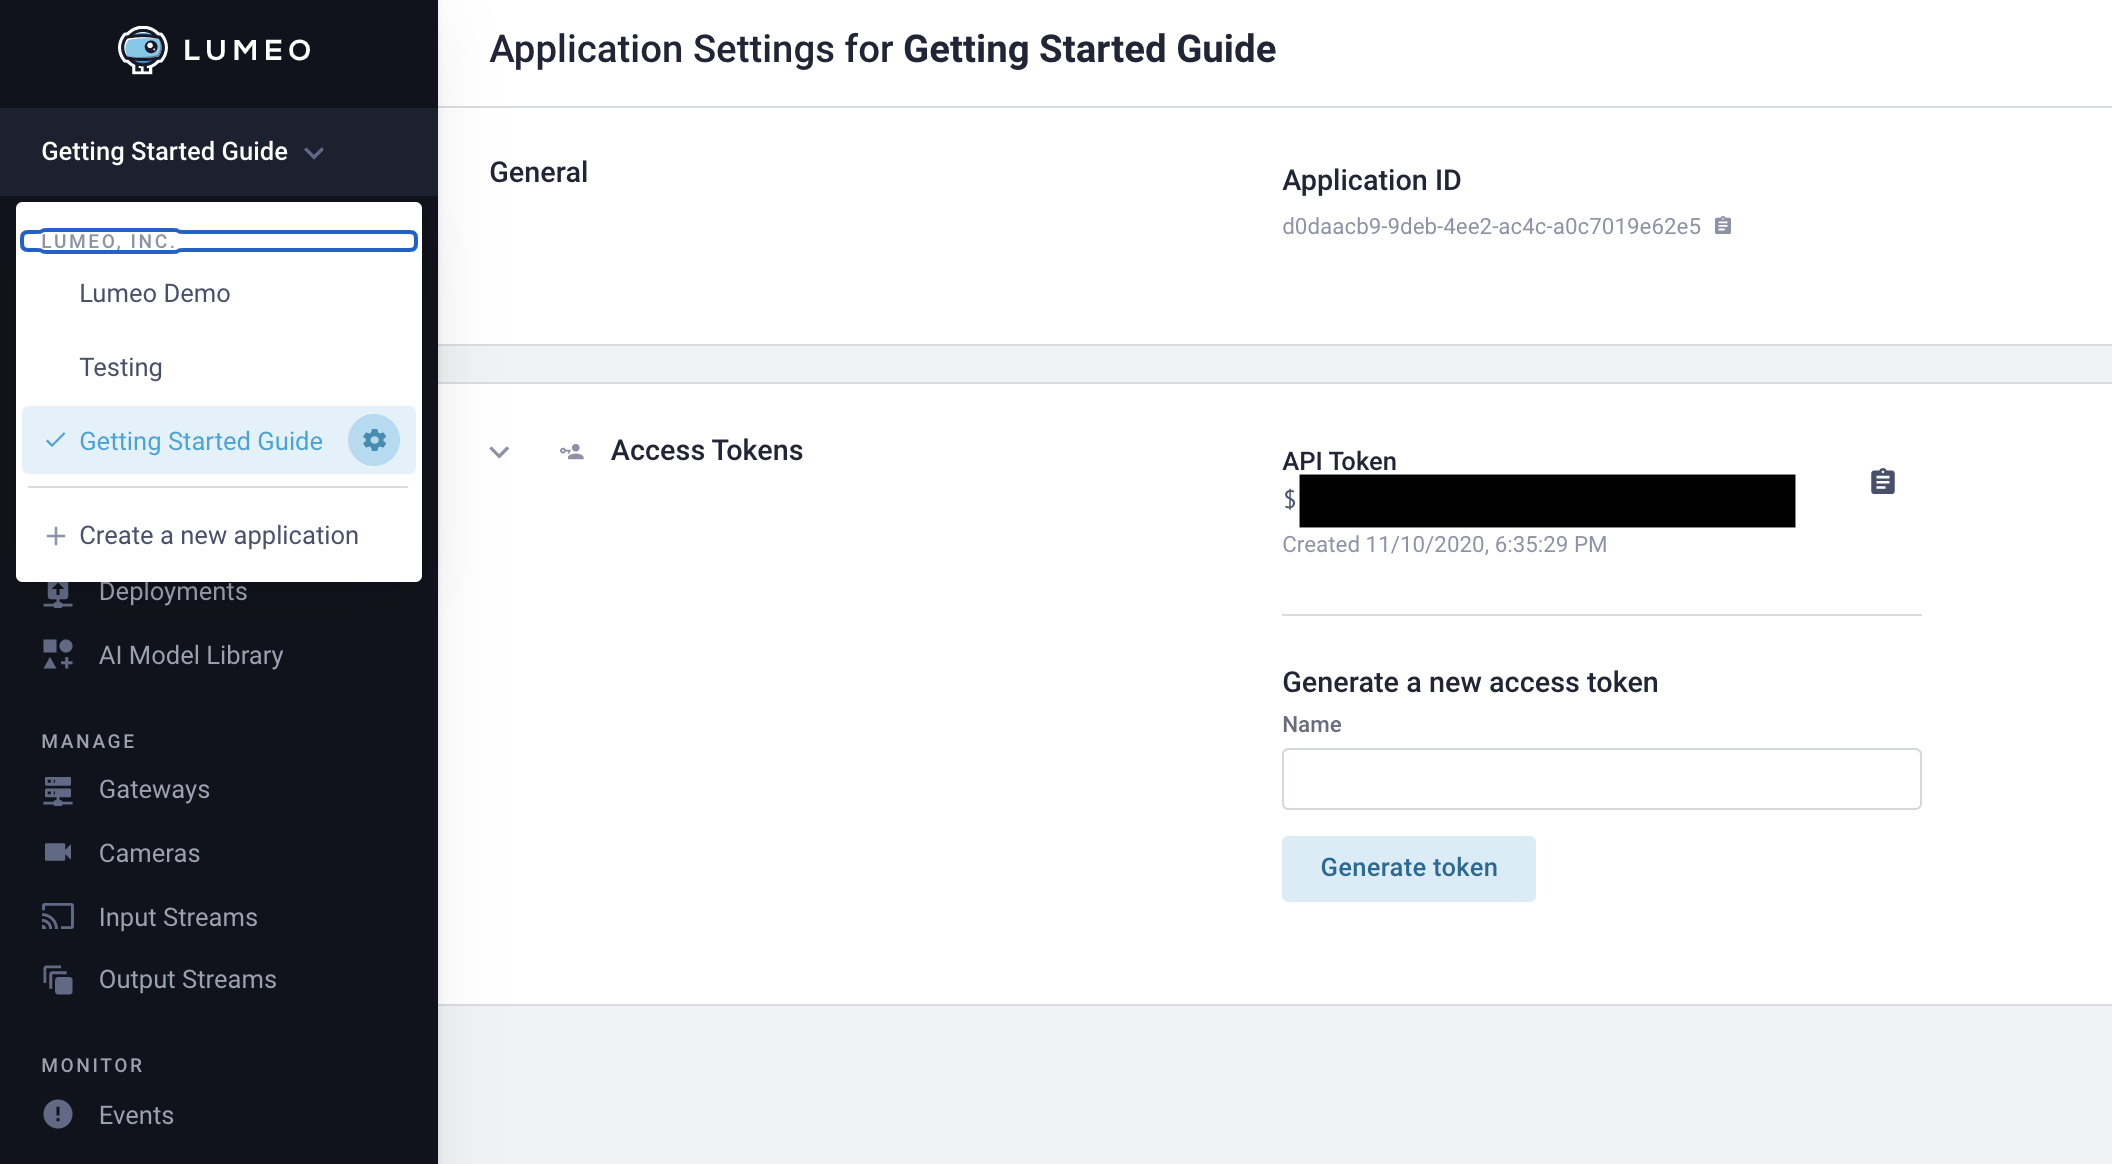Click the AI Model Library icon
The height and width of the screenshot is (1164, 2112).
58,655
